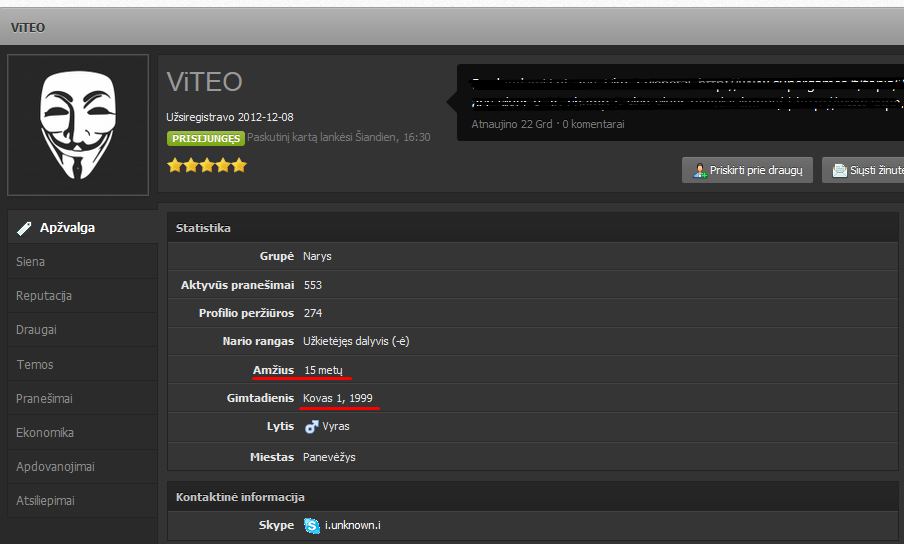Click the Skype icon next to i.unknown.i
904x544 pixels.
(x=312, y=526)
